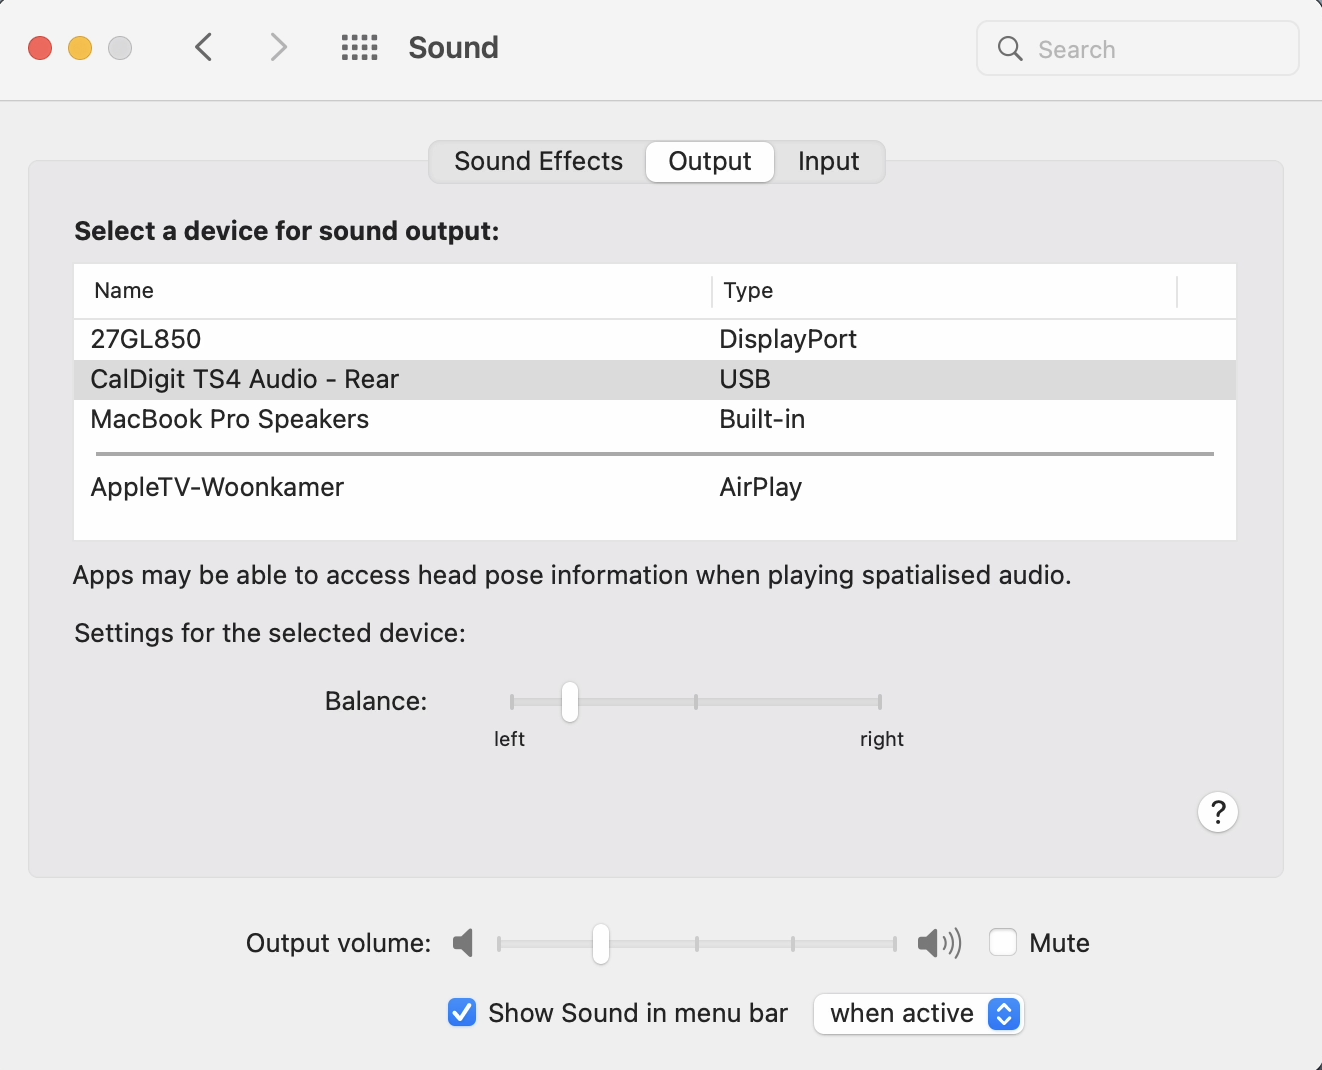The height and width of the screenshot is (1070, 1322).
Task: Click the "right" balance label
Action: coord(882,739)
